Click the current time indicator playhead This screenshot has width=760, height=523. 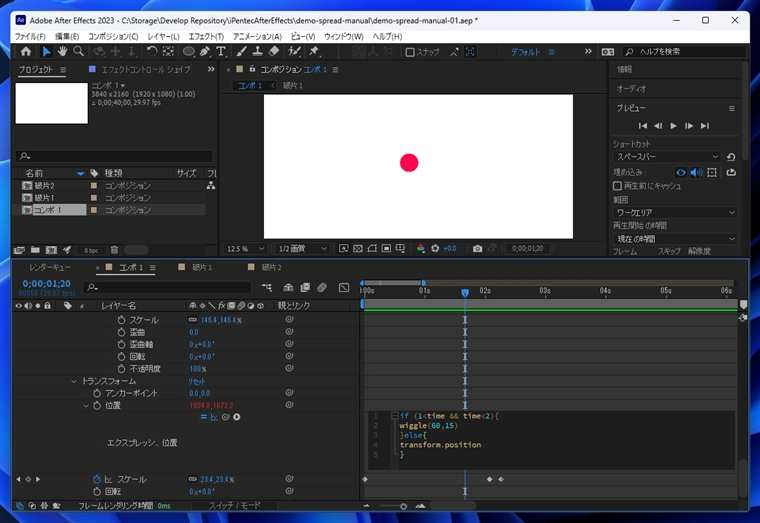pos(465,292)
